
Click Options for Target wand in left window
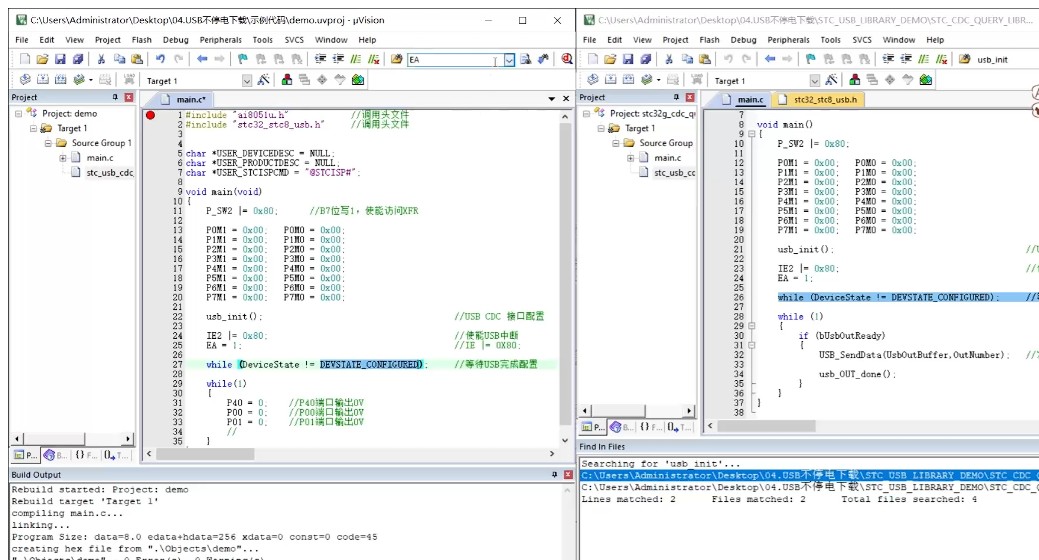(x=264, y=80)
